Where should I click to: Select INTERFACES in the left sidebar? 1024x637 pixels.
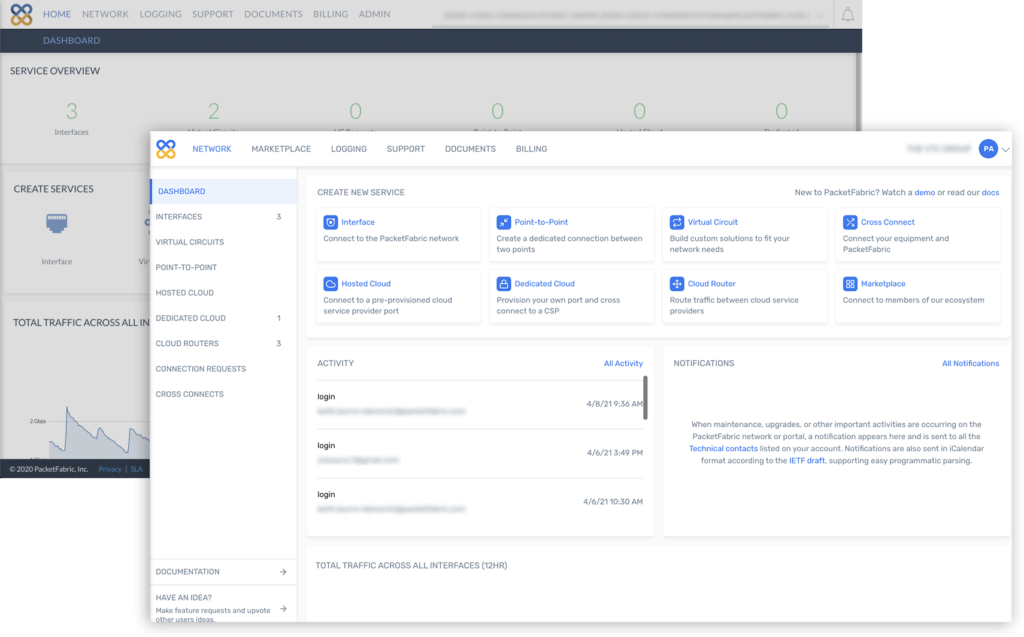coord(223,217)
